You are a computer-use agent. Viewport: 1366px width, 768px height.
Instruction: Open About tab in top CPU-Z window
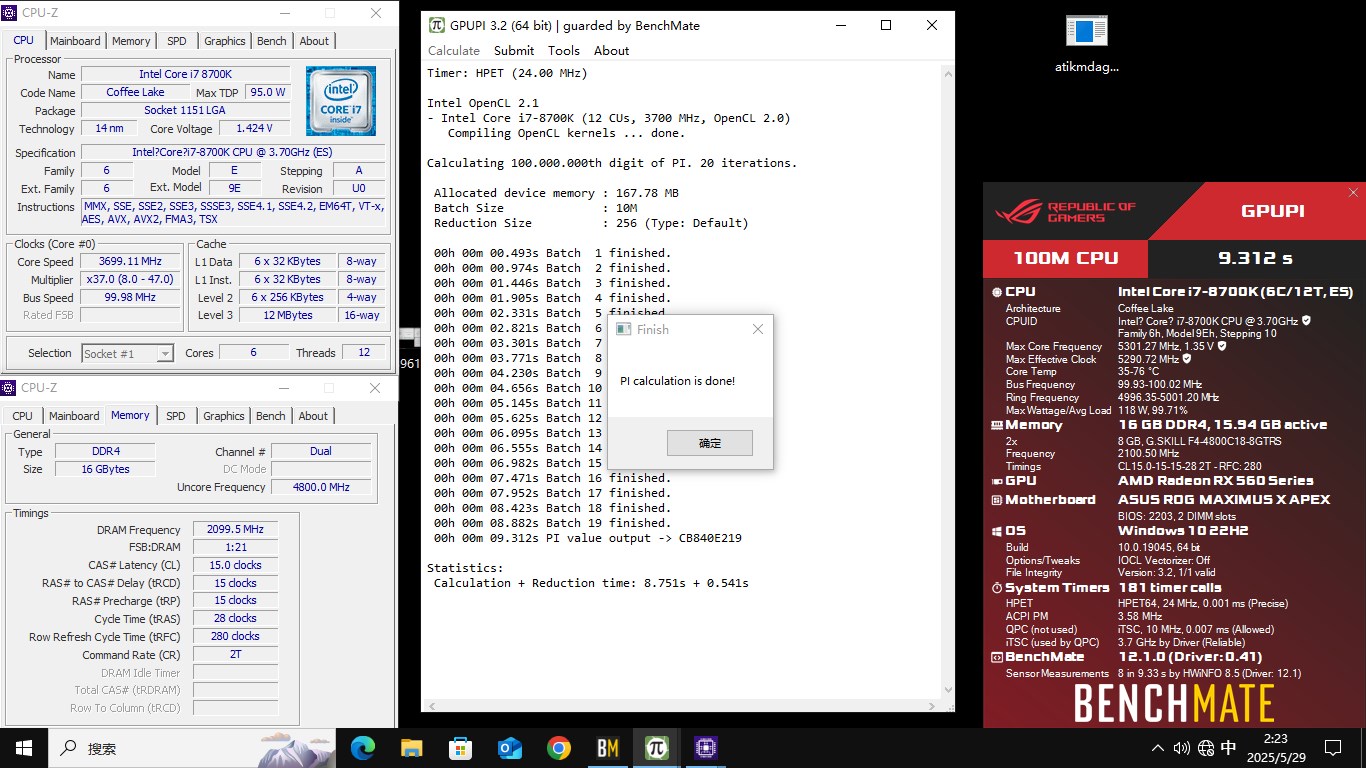pos(314,41)
